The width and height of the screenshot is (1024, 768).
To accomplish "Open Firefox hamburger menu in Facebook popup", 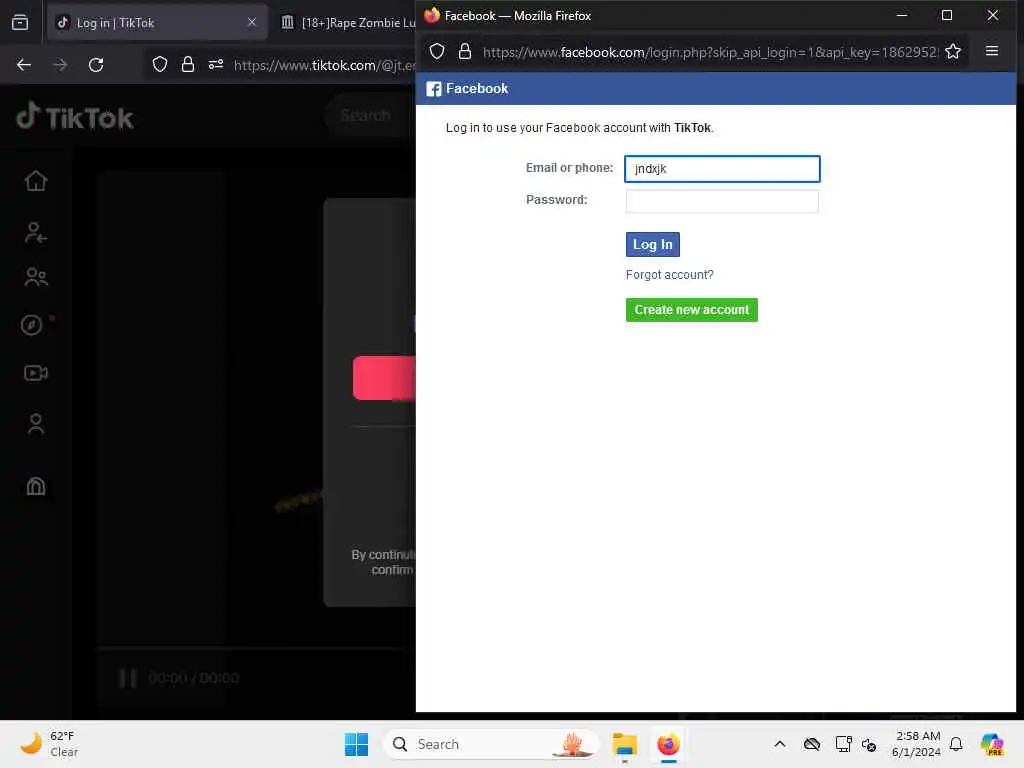I will (991, 51).
